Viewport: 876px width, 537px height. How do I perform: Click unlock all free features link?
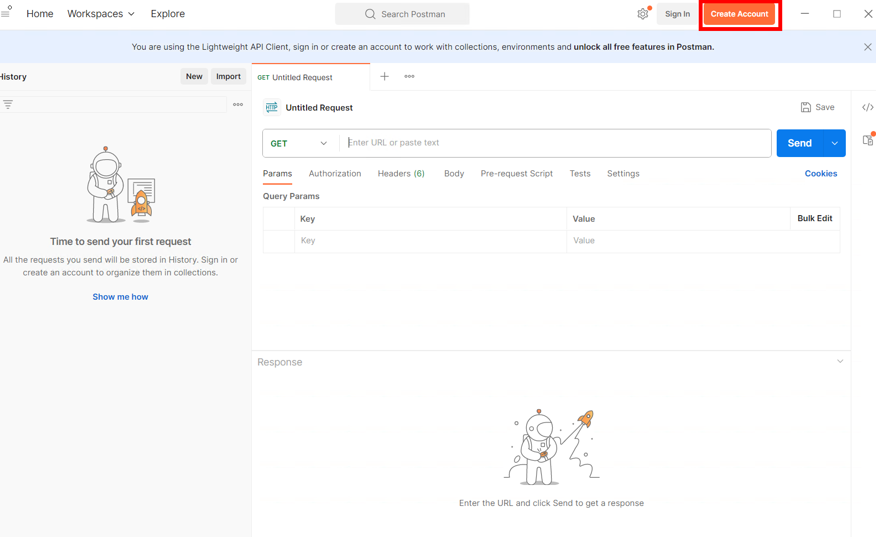[x=644, y=47]
